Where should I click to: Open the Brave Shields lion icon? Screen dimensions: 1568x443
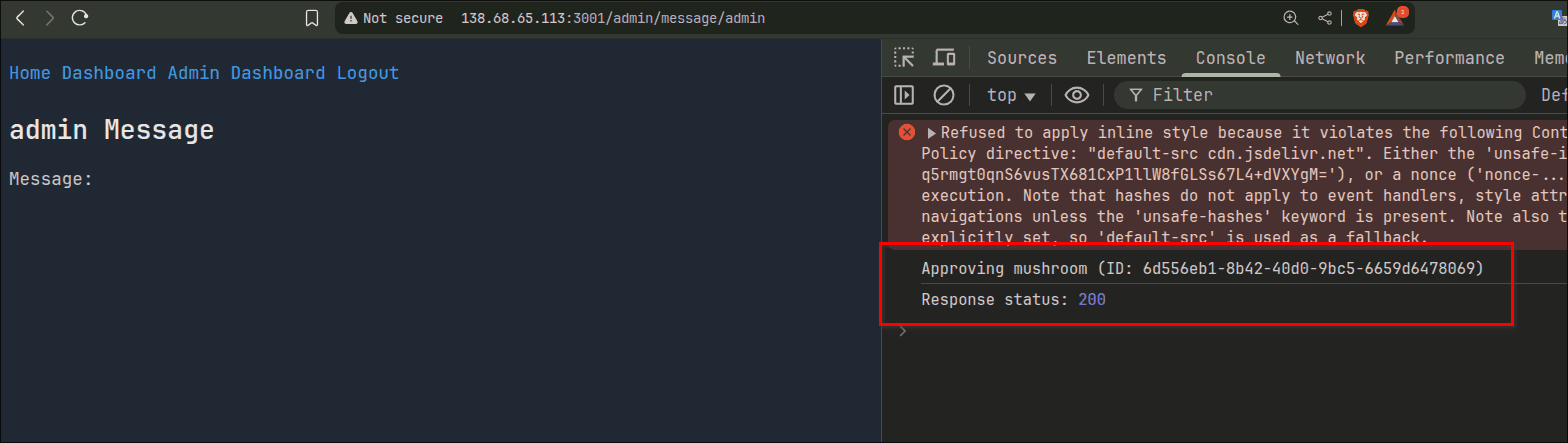click(1360, 18)
